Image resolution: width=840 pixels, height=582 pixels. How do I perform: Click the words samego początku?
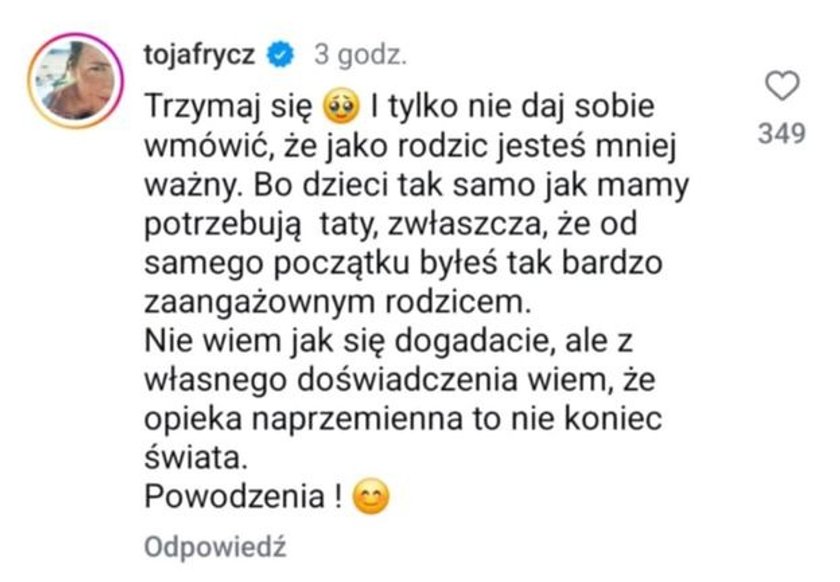click(277, 264)
